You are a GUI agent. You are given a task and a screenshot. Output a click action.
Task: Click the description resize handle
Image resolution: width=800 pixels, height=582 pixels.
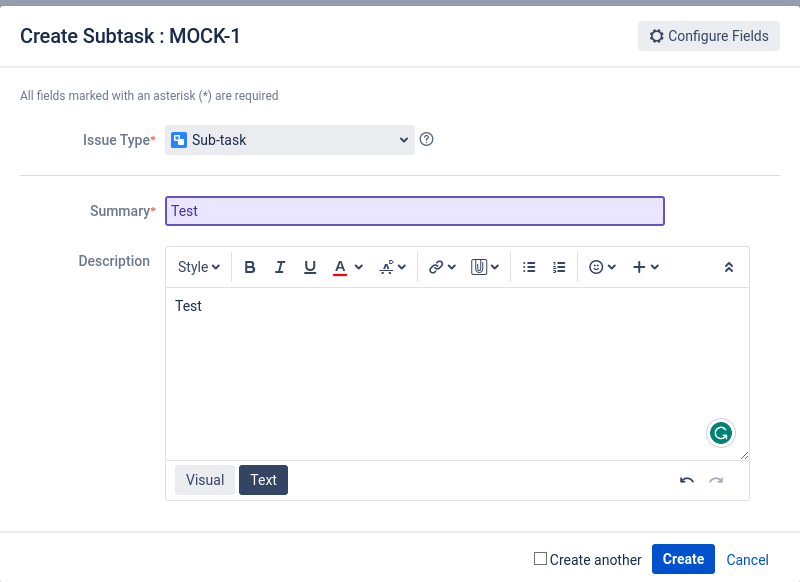(744, 456)
